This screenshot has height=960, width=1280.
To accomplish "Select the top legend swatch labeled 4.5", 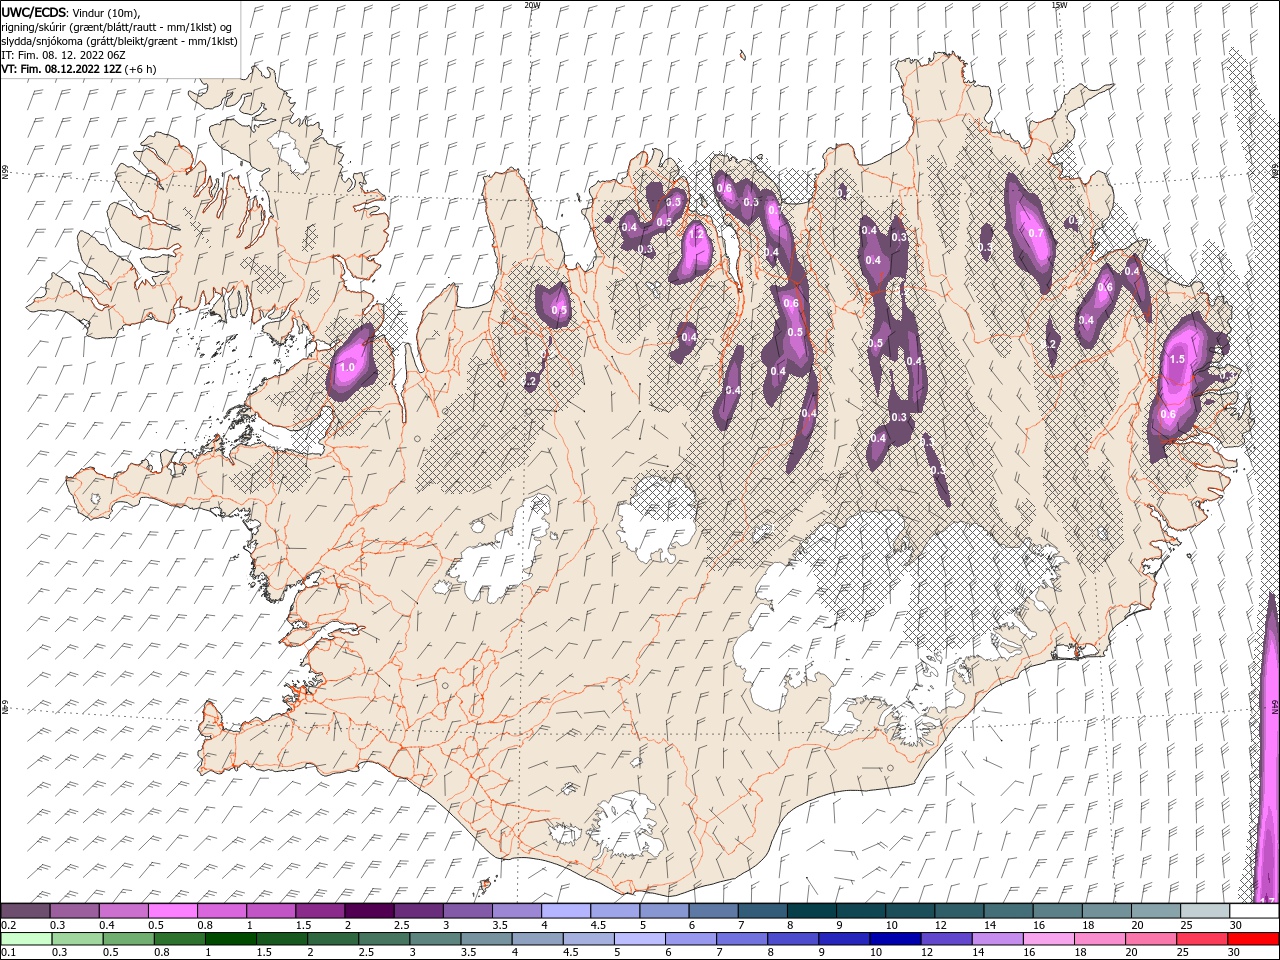I will pos(616,911).
